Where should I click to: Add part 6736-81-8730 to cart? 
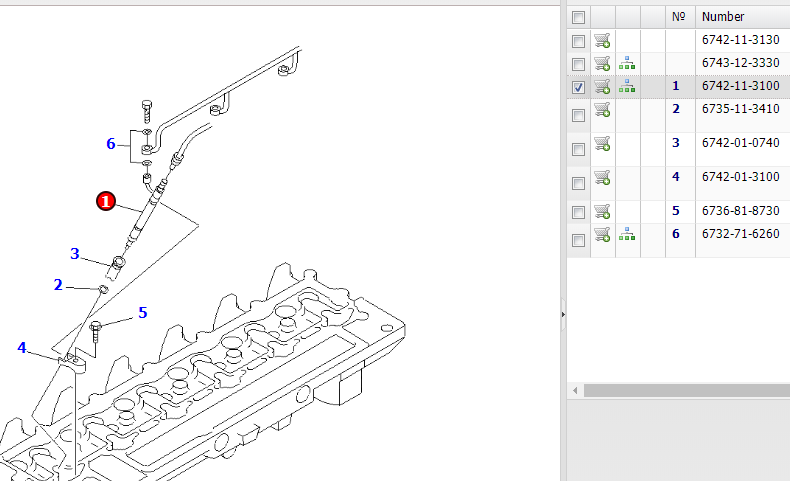(602, 211)
